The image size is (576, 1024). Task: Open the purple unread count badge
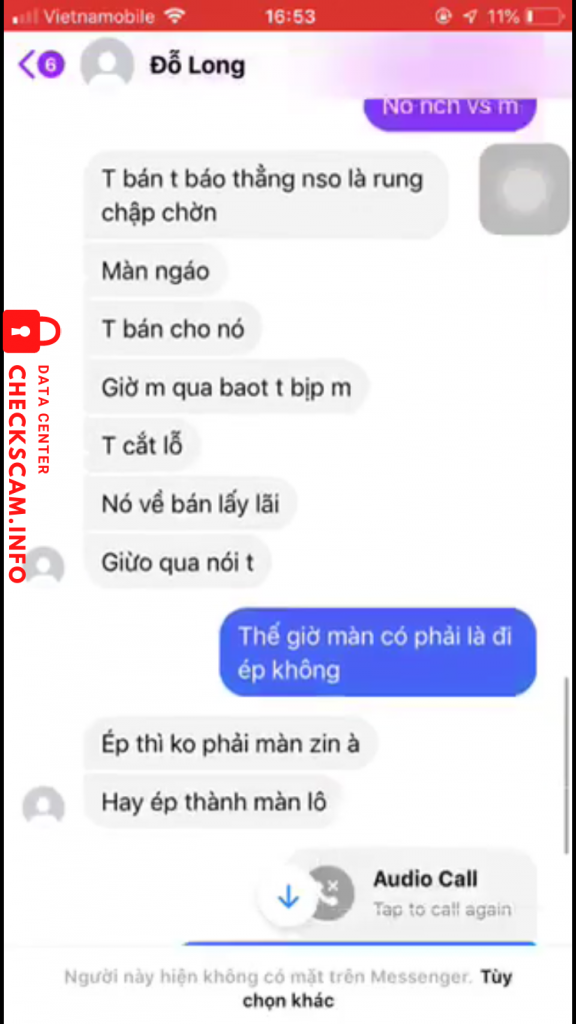point(52,65)
